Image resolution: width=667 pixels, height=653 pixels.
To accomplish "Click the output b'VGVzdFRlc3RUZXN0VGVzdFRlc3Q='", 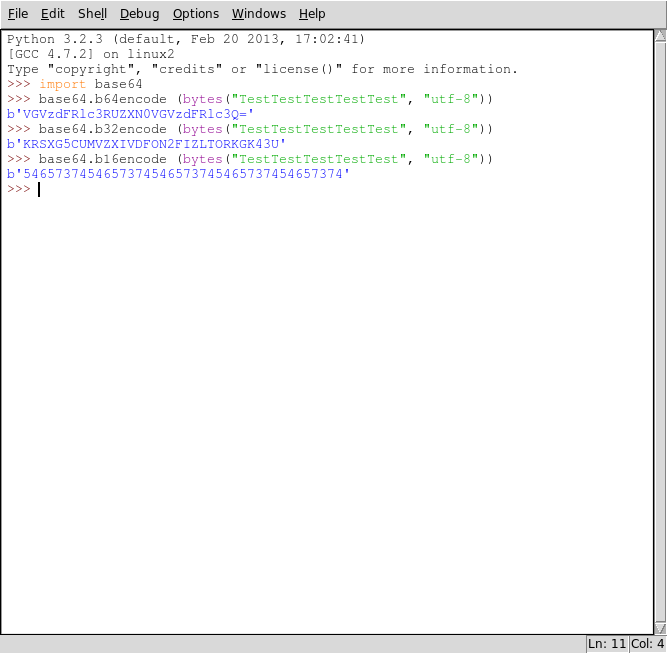I will [130, 114].
